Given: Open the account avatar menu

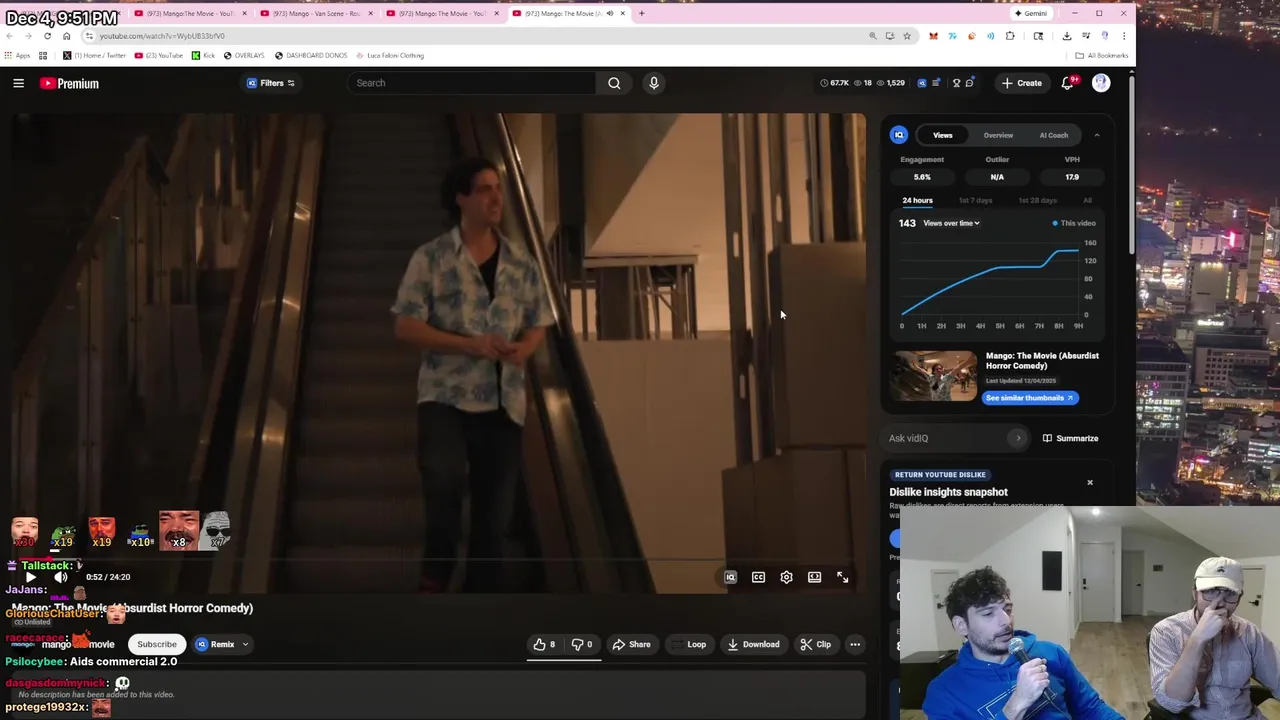Looking at the screenshot, I should 1101,83.
